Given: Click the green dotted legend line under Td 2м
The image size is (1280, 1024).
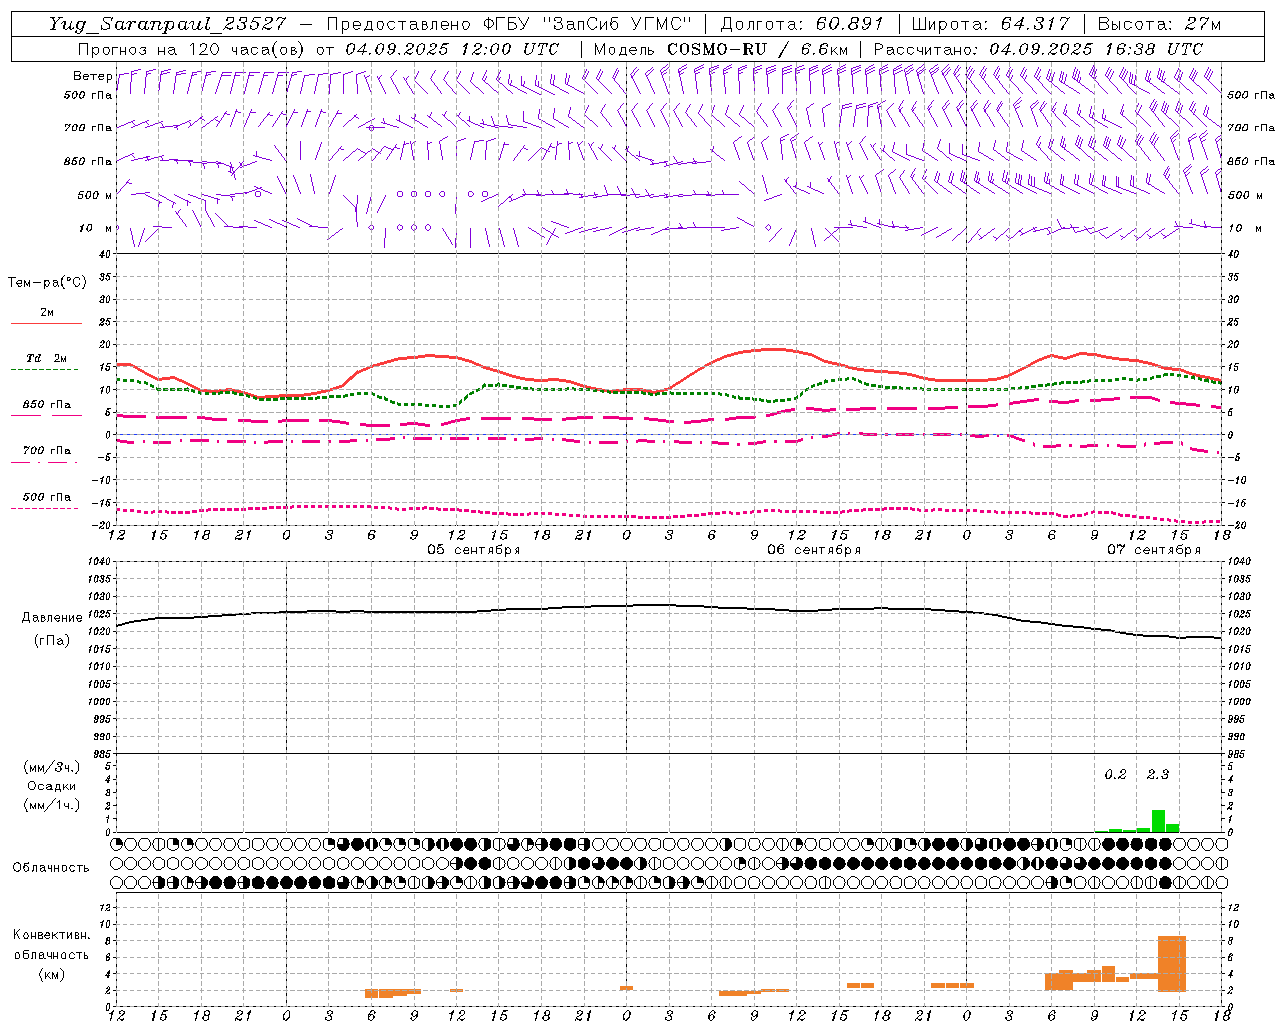Looking at the screenshot, I should coord(44,370).
